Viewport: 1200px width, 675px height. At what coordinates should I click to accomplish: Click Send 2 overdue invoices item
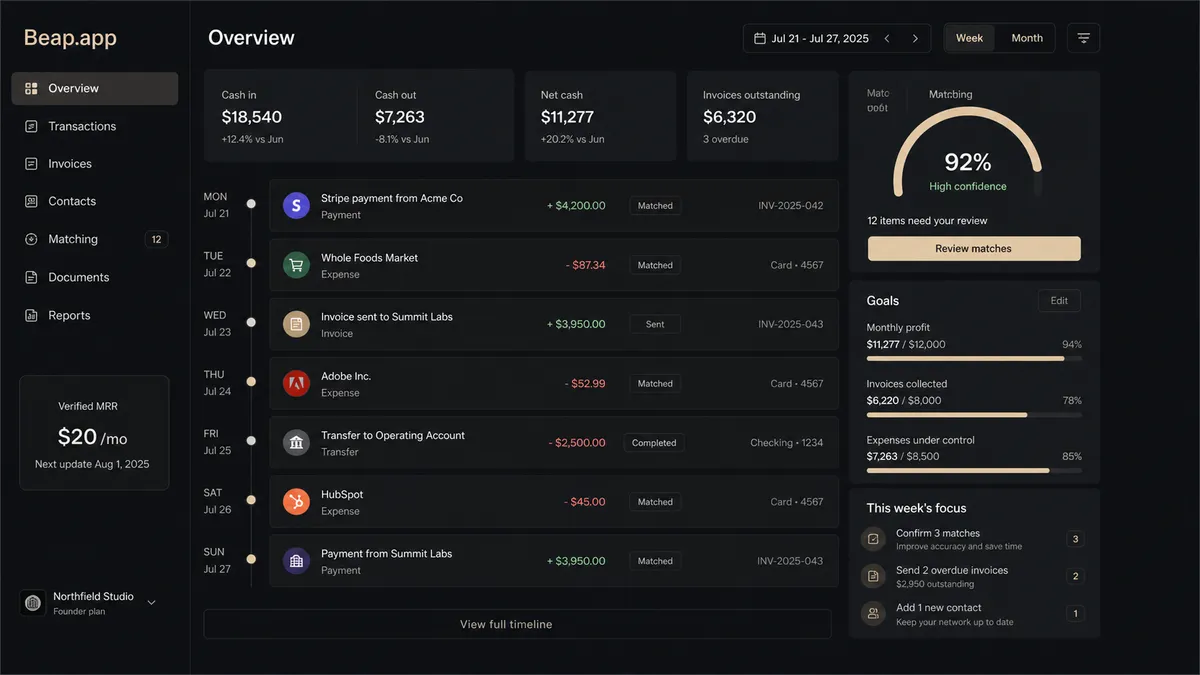point(972,576)
